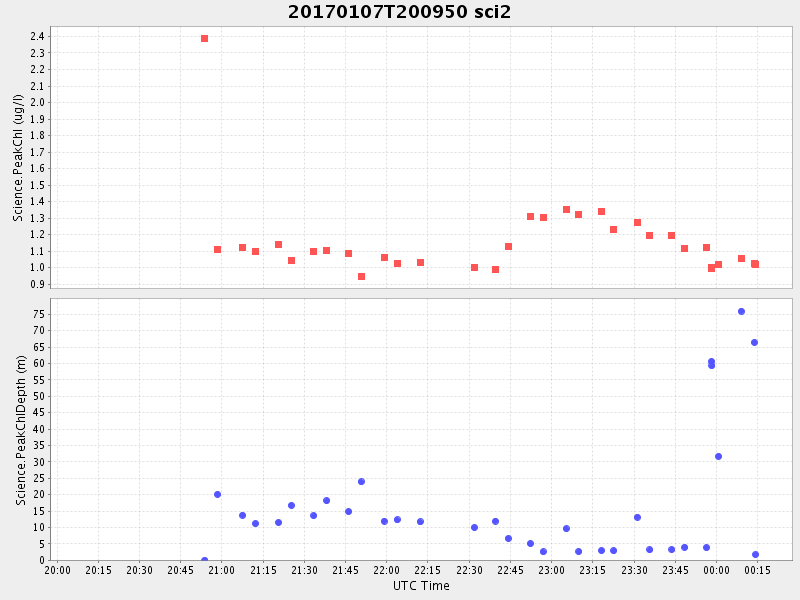Click the 00:15 tick label on time axis
This screenshot has height=600, width=800.
pyautogui.click(x=756, y=570)
